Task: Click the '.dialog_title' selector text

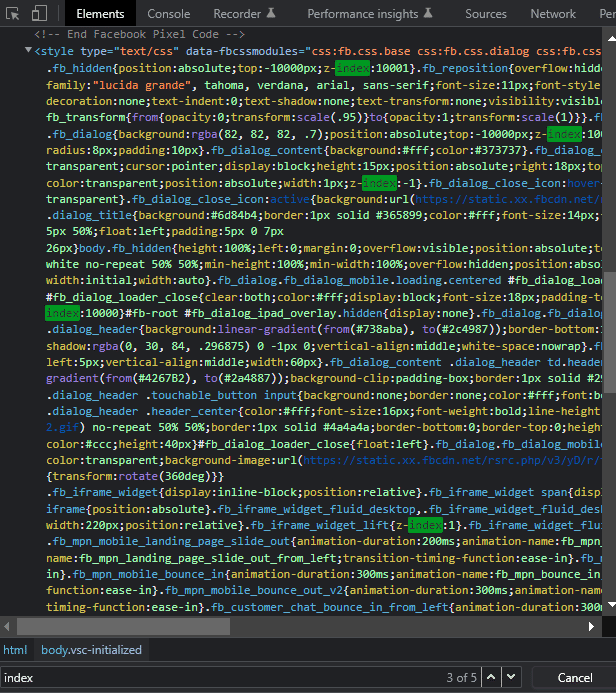Action: [89, 215]
